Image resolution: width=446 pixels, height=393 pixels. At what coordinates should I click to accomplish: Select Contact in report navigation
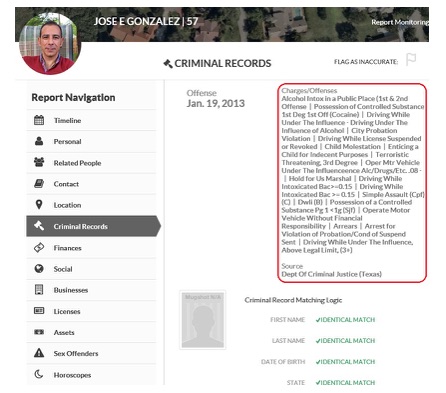91,184
